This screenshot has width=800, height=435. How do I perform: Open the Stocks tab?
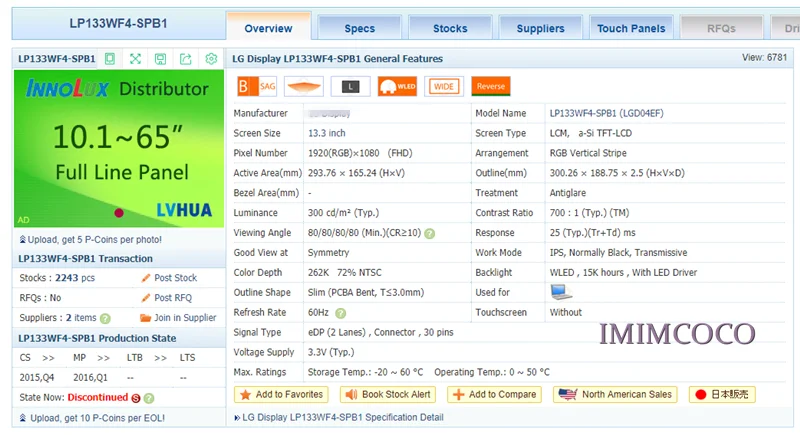450,28
